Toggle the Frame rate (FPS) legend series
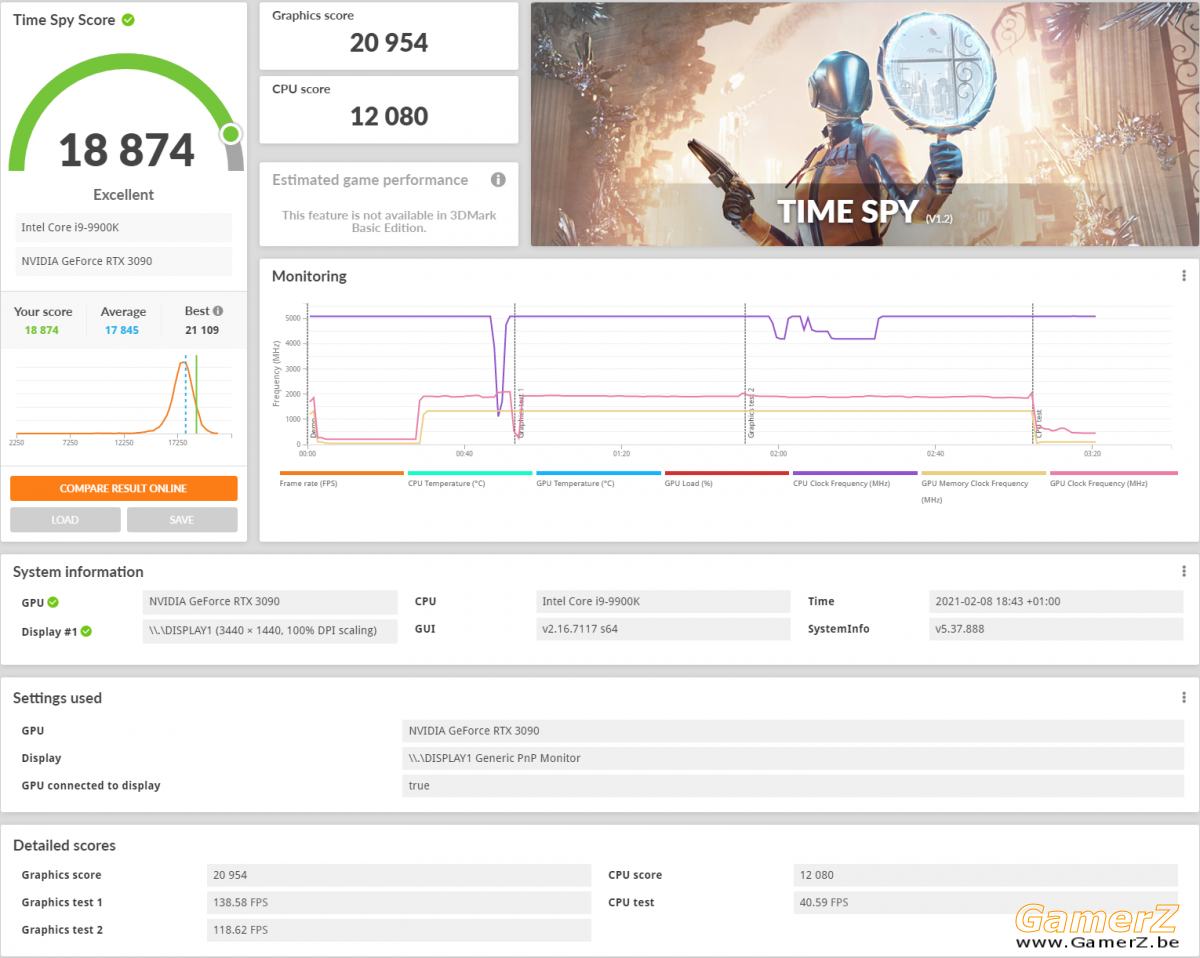This screenshot has width=1200, height=958. (341, 481)
